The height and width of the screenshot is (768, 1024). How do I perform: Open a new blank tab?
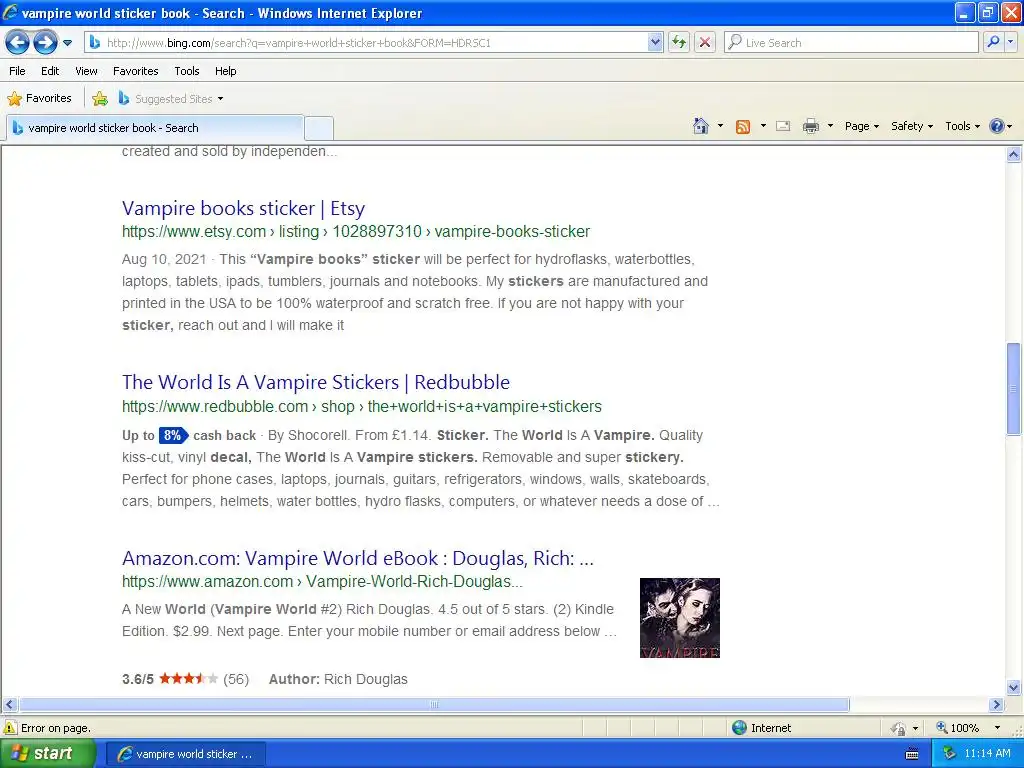click(x=319, y=128)
